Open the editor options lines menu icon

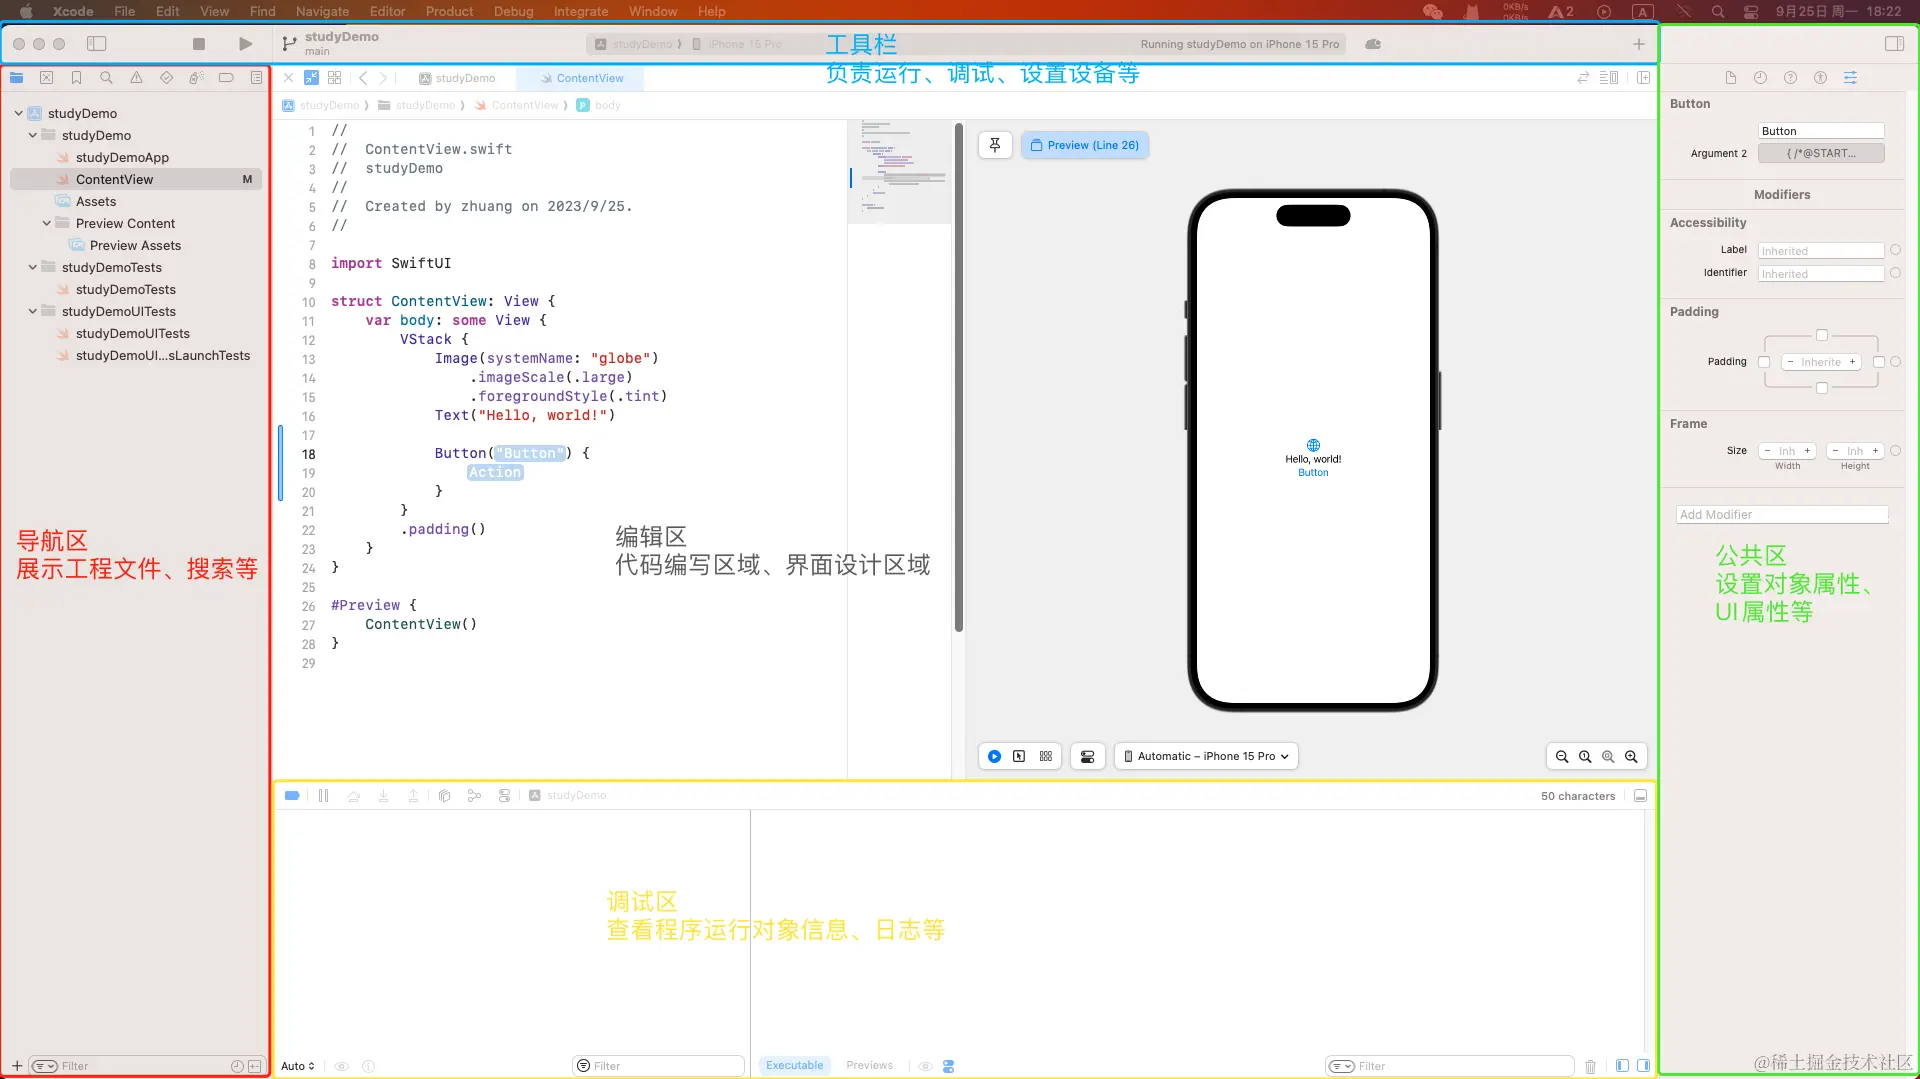[x=1609, y=78]
